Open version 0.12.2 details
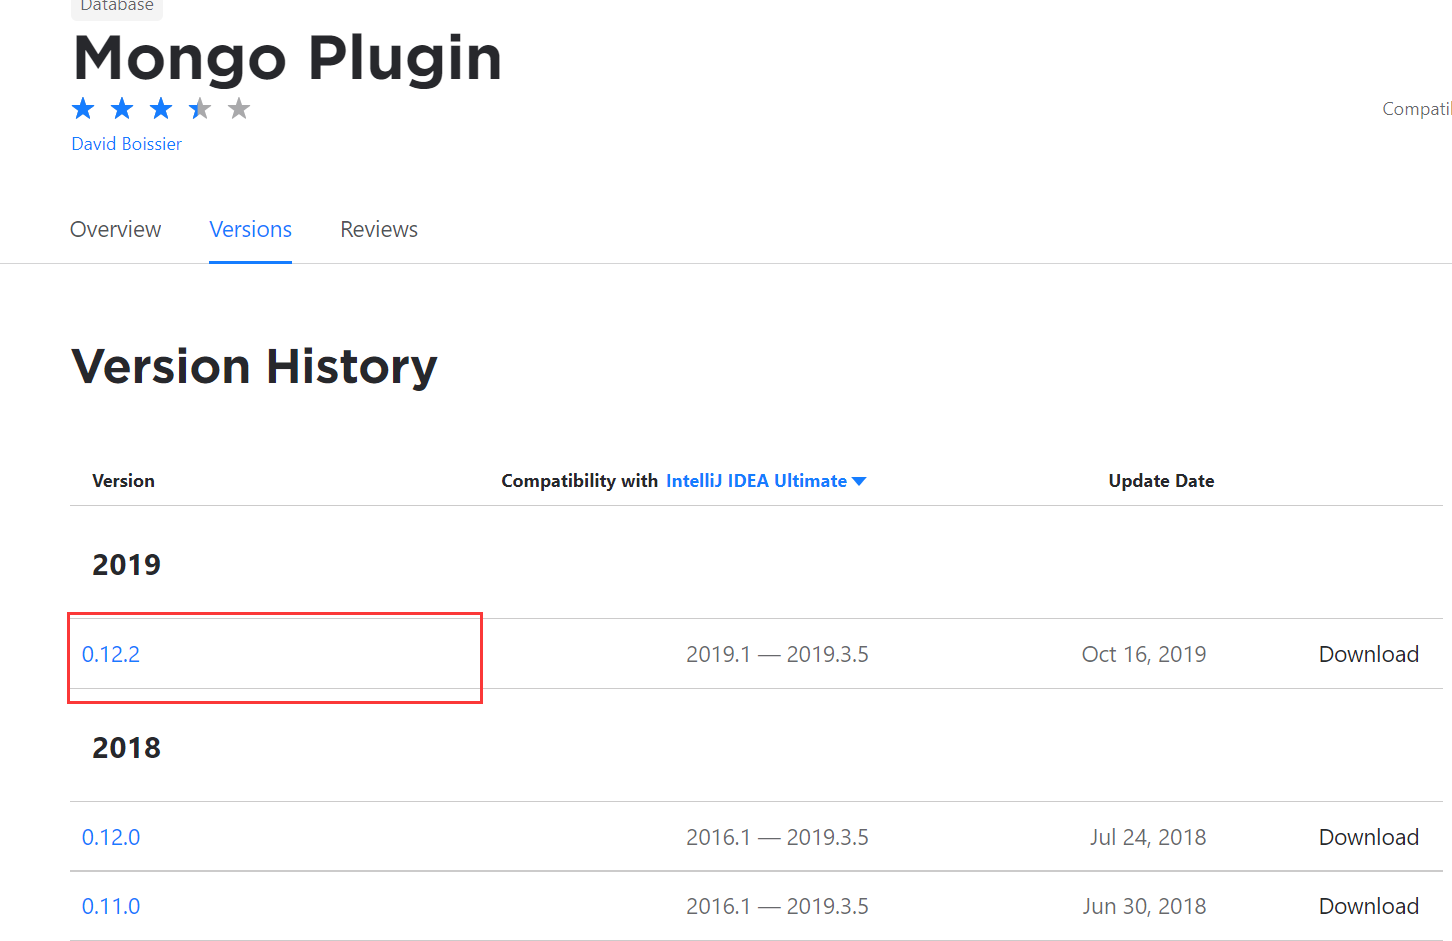Image resolution: width=1452 pixels, height=941 pixels. [x=111, y=654]
